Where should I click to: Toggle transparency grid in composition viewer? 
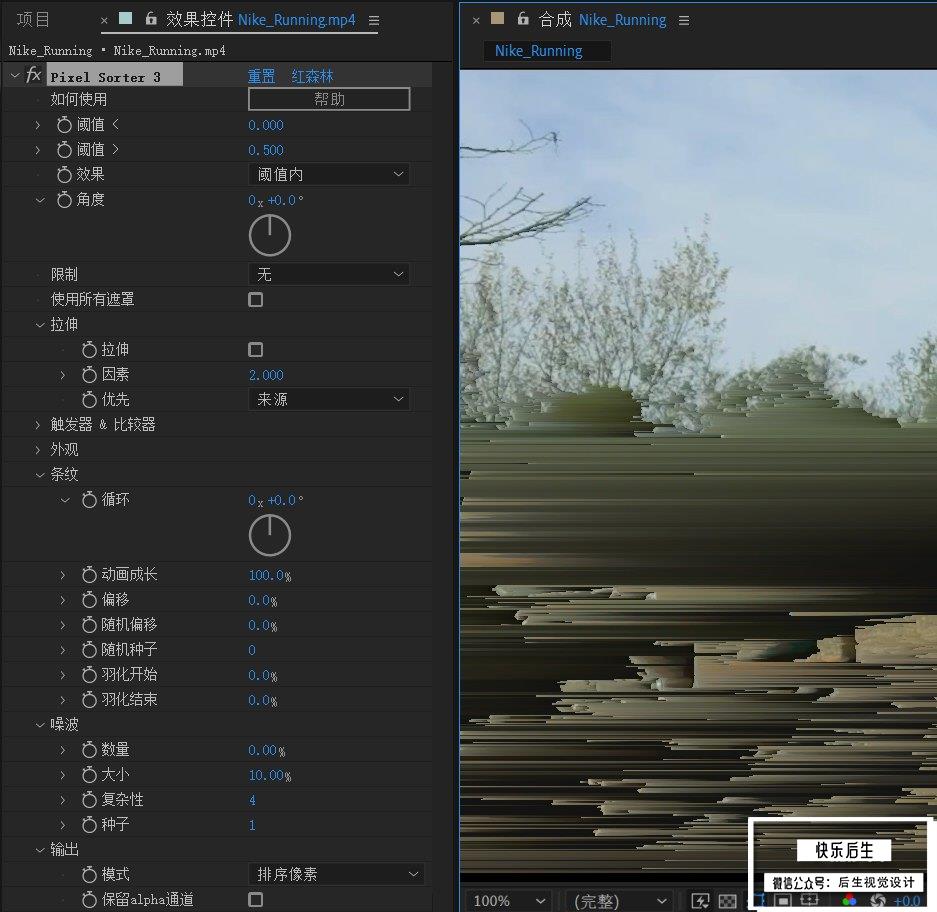tap(727, 901)
